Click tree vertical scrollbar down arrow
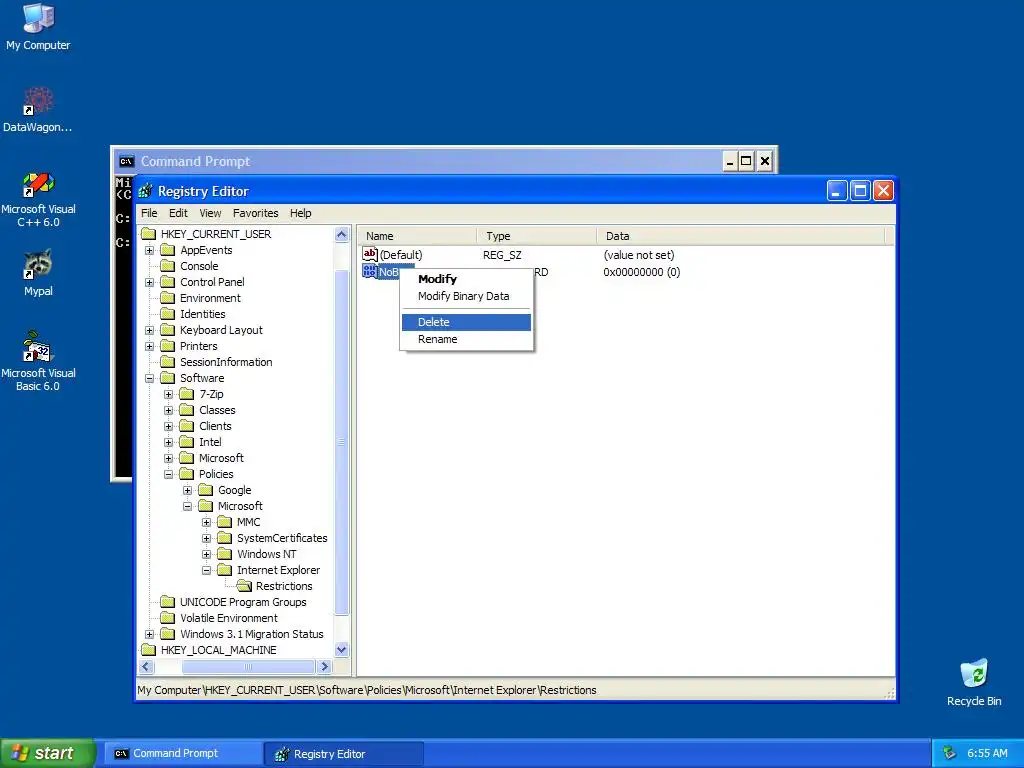This screenshot has height=768, width=1024. tap(342, 650)
